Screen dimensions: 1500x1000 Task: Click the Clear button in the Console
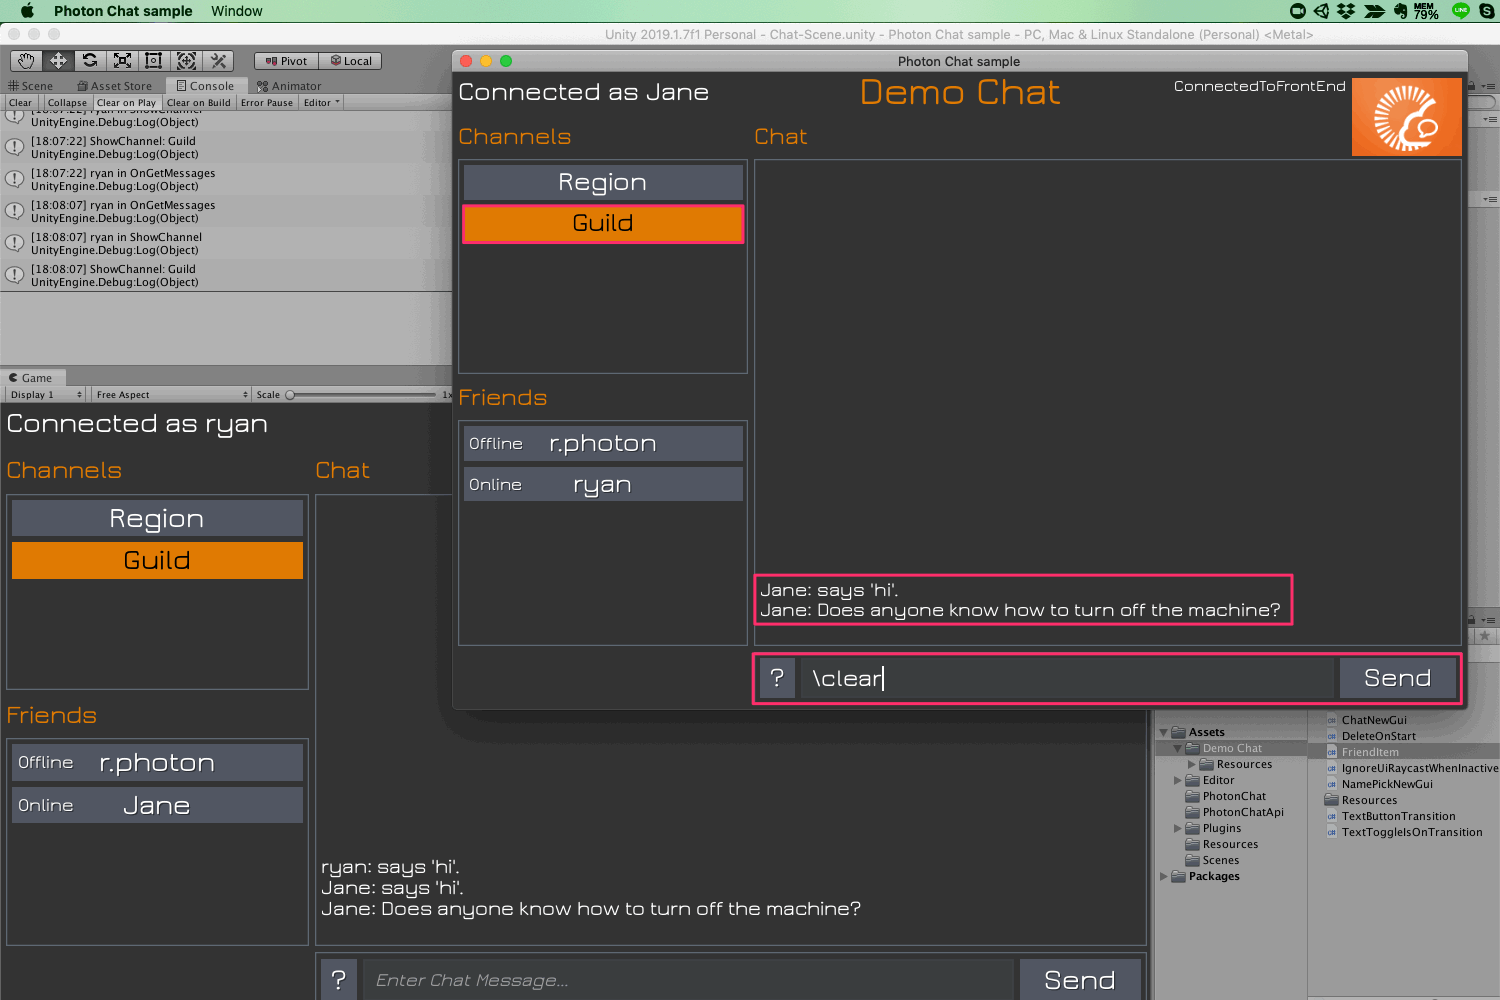[21, 102]
